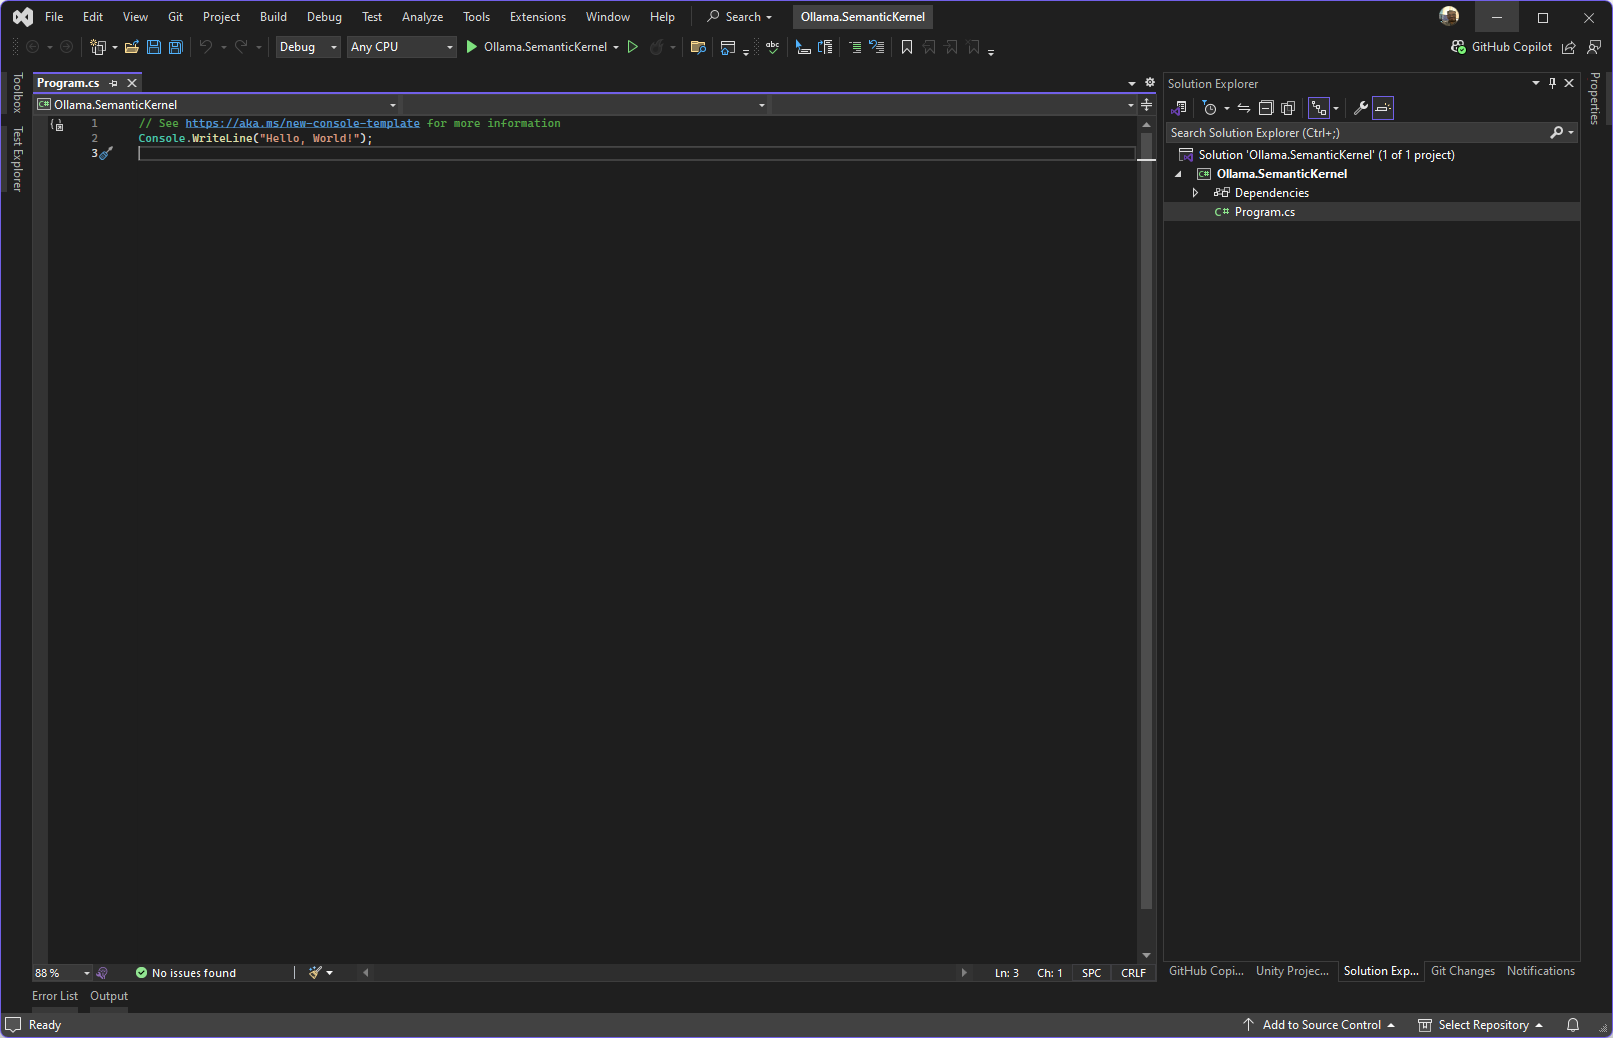Click the Save All double-disk icon
The image size is (1613, 1038).
pos(176,47)
